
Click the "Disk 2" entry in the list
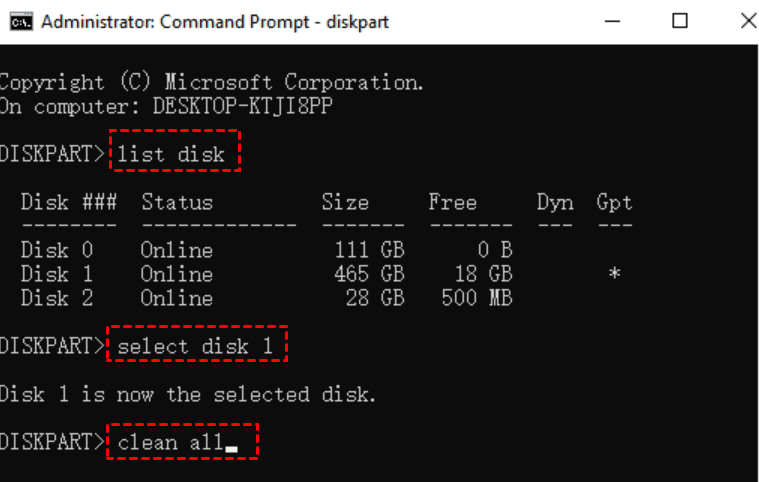pyautogui.click(x=58, y=298)
